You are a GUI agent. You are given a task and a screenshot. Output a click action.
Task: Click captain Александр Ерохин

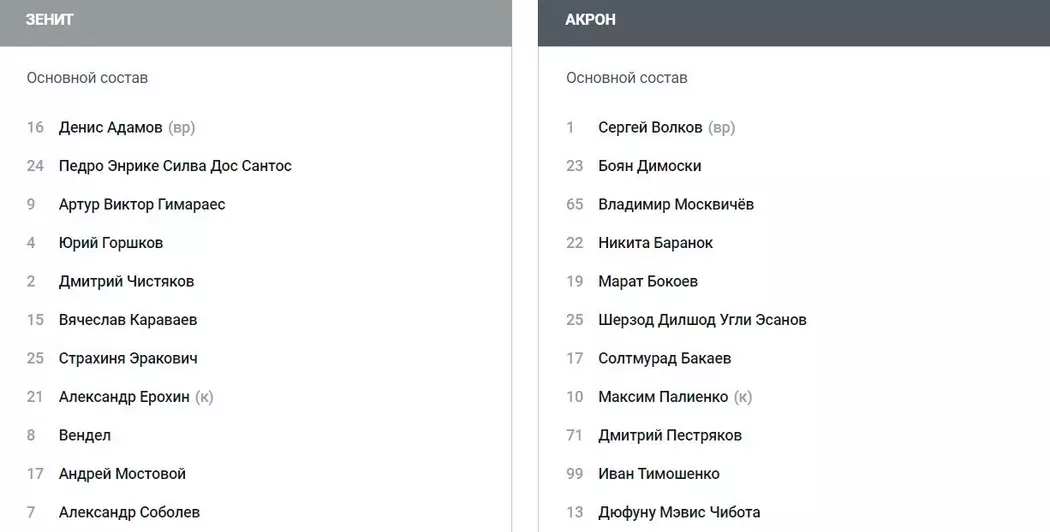coord(124,397)
